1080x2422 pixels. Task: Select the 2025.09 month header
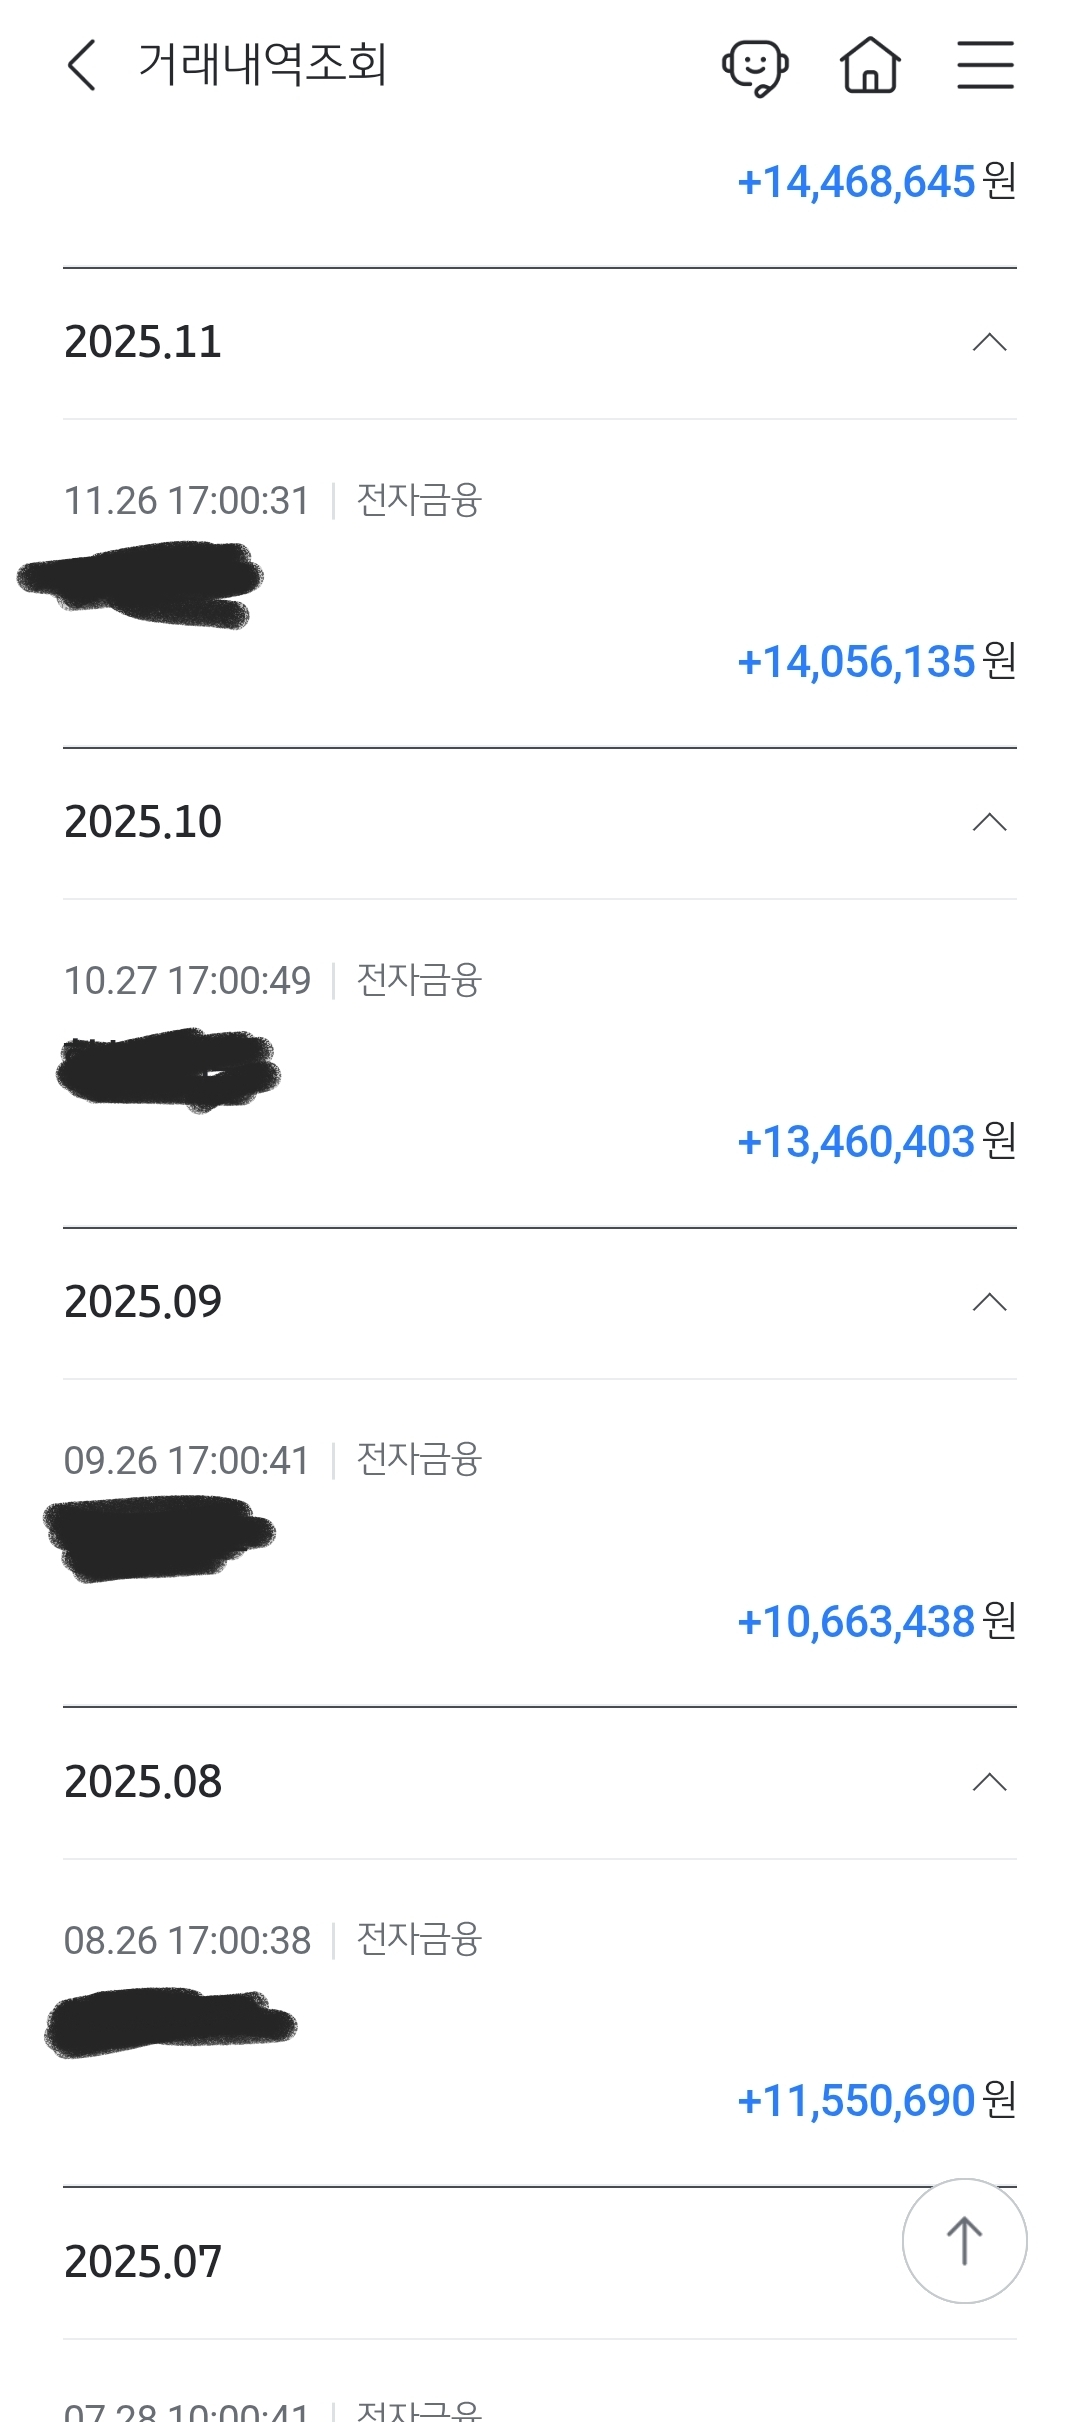tap(143, 1302)
